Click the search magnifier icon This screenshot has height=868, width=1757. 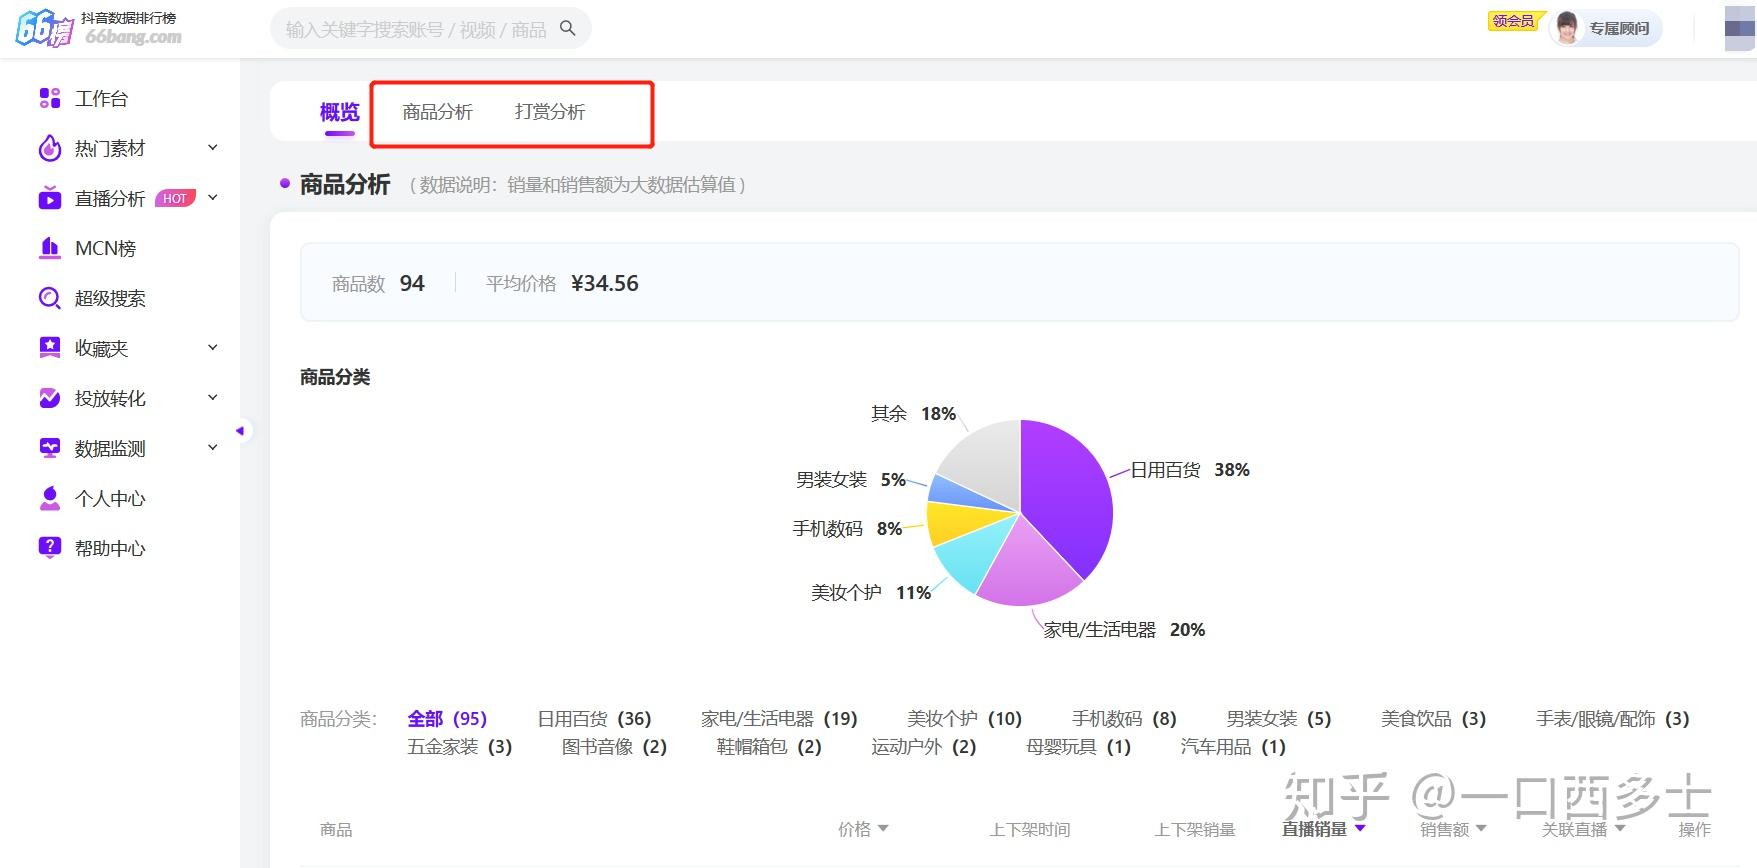click(x=567, y=28)
